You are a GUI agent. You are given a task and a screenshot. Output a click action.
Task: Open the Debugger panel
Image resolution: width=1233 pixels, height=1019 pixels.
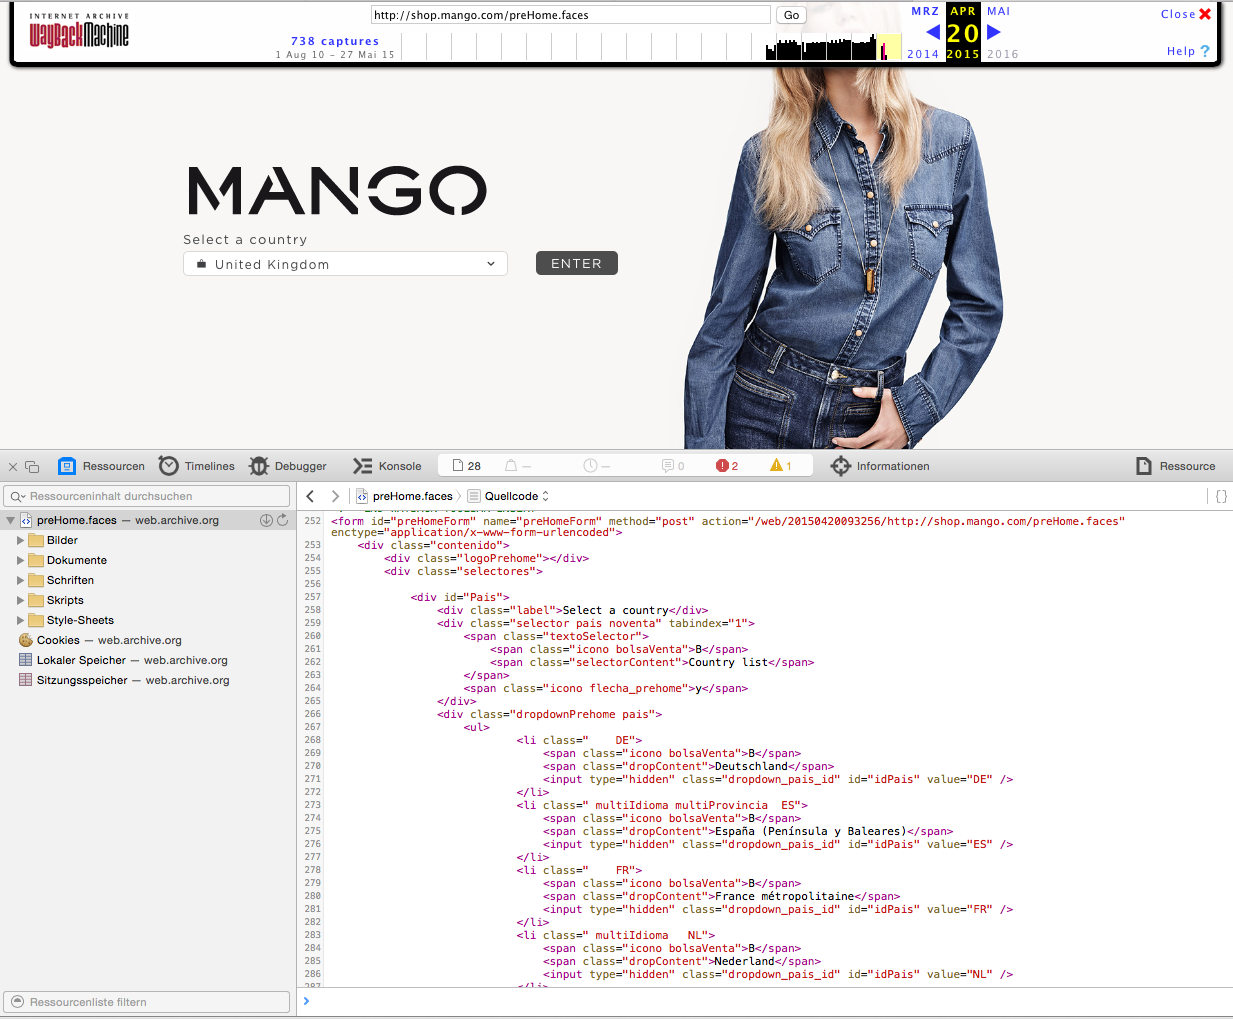pos(288,466)
